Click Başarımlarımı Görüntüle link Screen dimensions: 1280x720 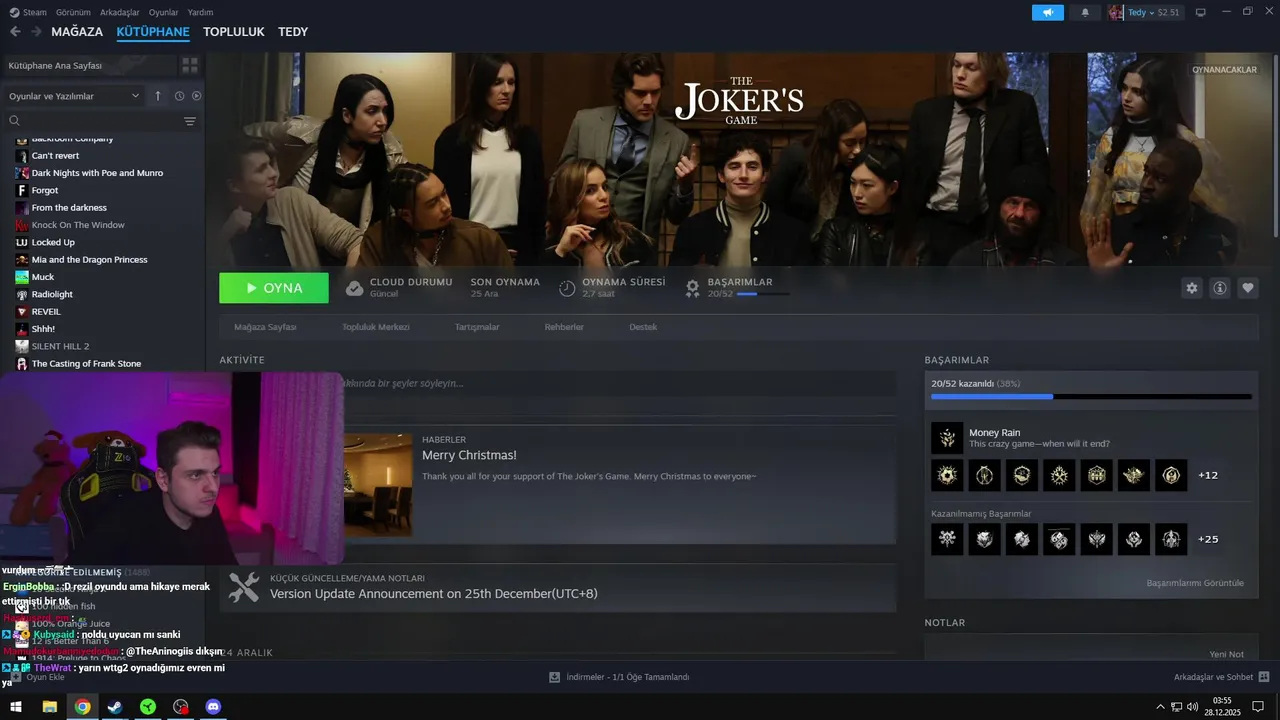point(1195,583)
